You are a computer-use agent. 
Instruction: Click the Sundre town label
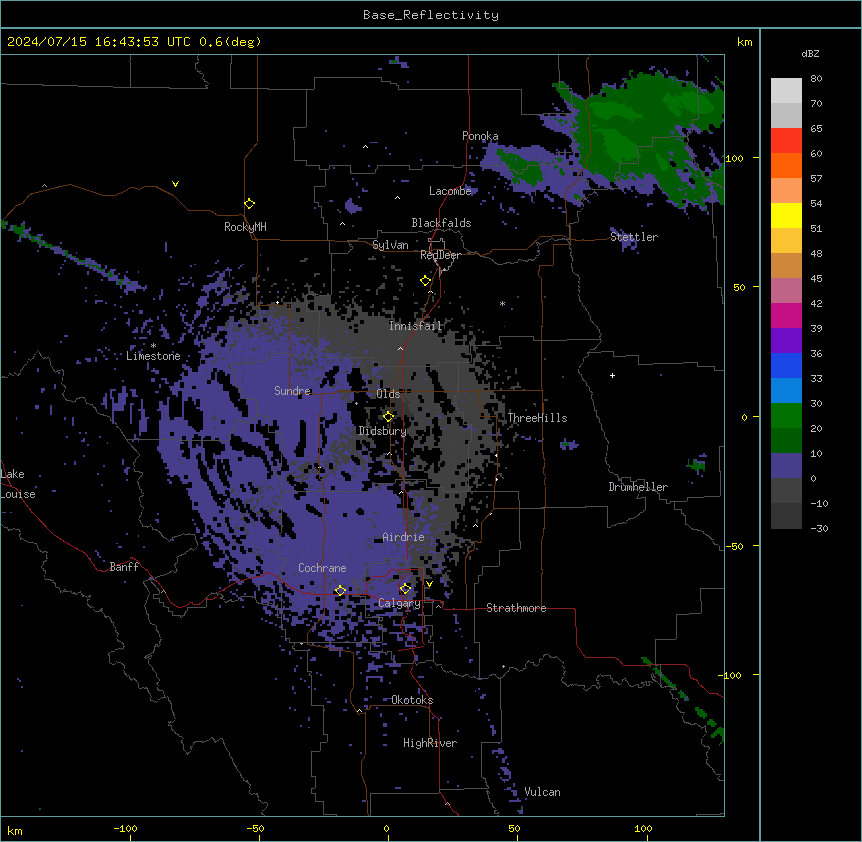[292, 391]
